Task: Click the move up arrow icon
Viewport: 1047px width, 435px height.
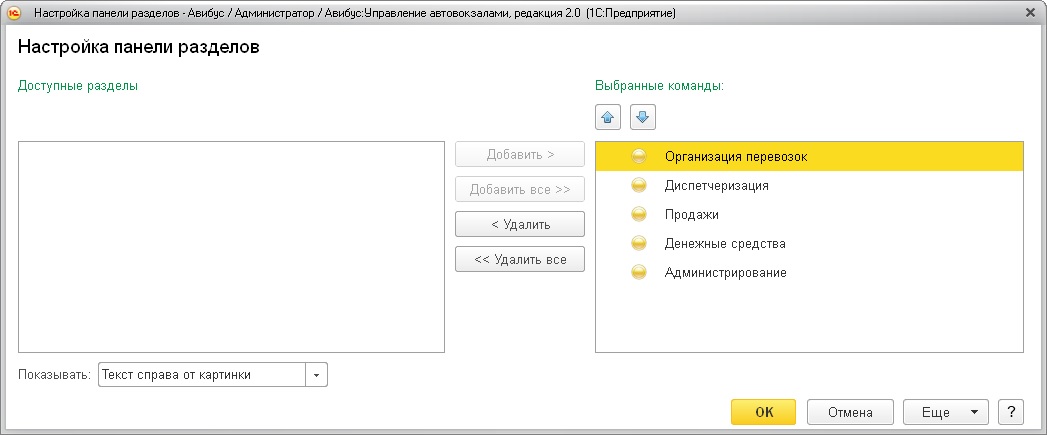Action: point(607,117)
